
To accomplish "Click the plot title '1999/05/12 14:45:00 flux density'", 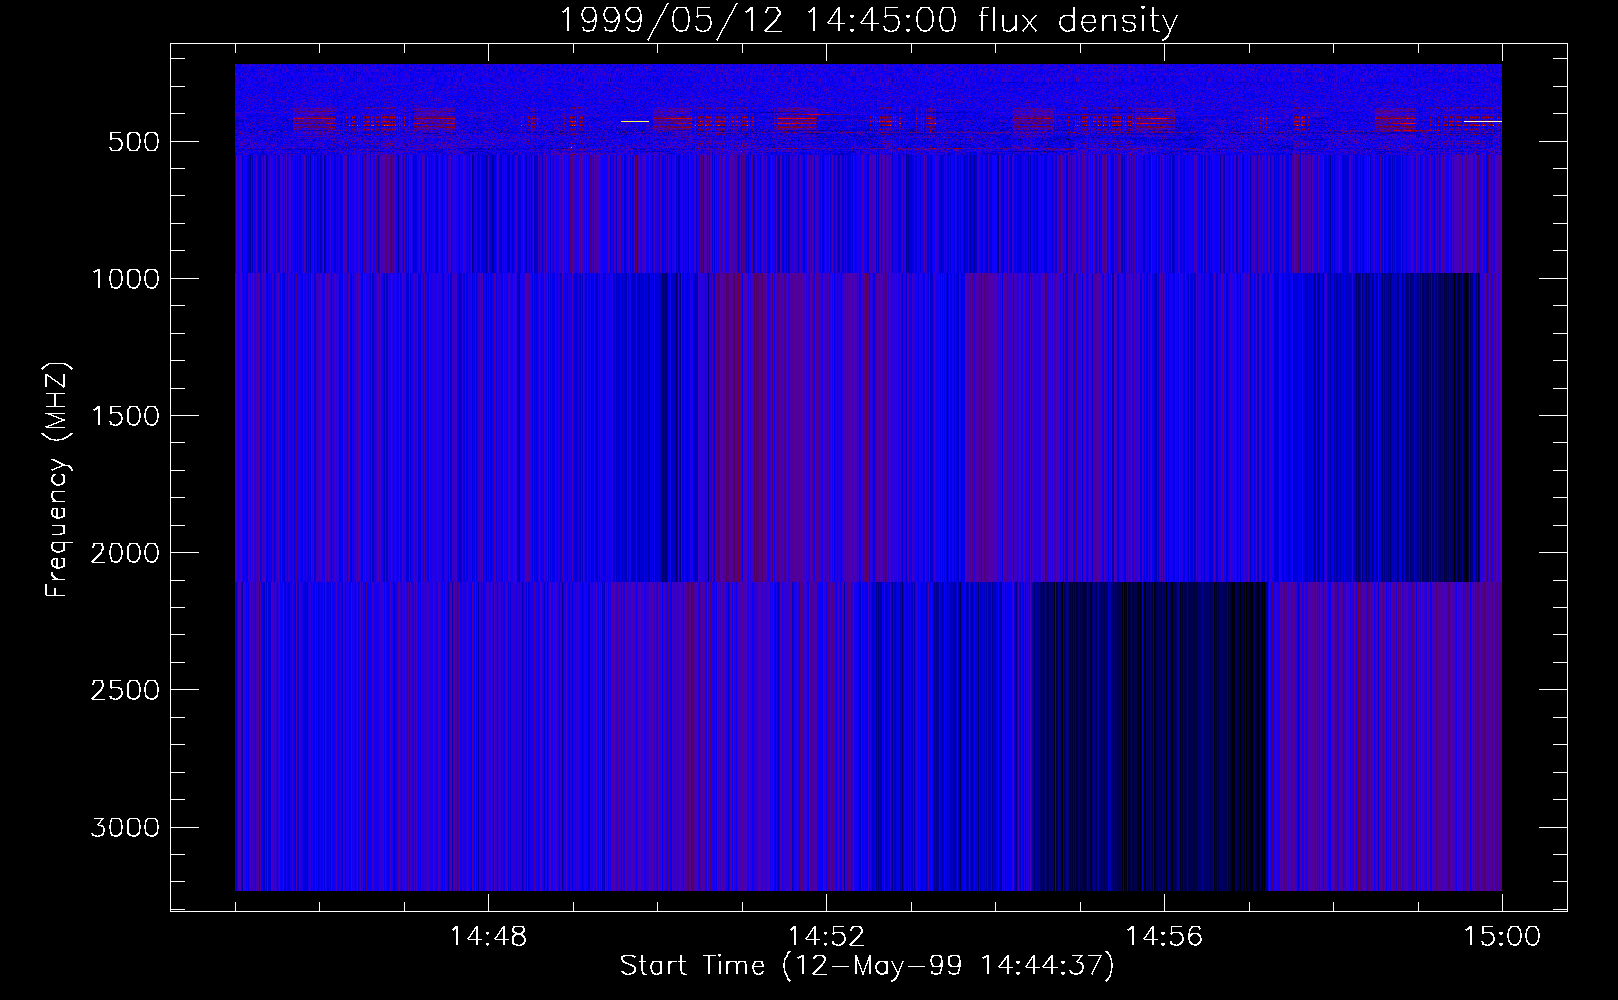I will 868,21.
